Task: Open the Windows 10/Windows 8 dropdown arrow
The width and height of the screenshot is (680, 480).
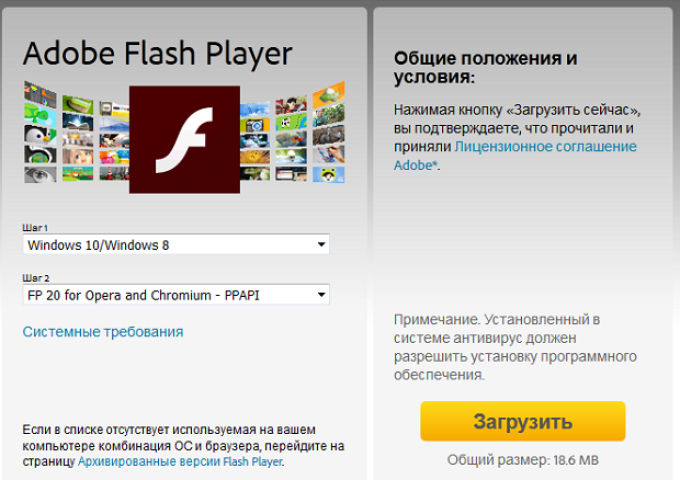Action: point(321,244)
